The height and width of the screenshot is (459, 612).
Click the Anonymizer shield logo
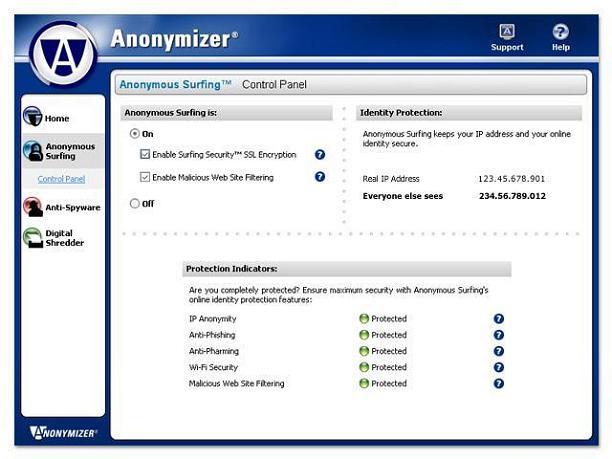[x=64, y=53]
